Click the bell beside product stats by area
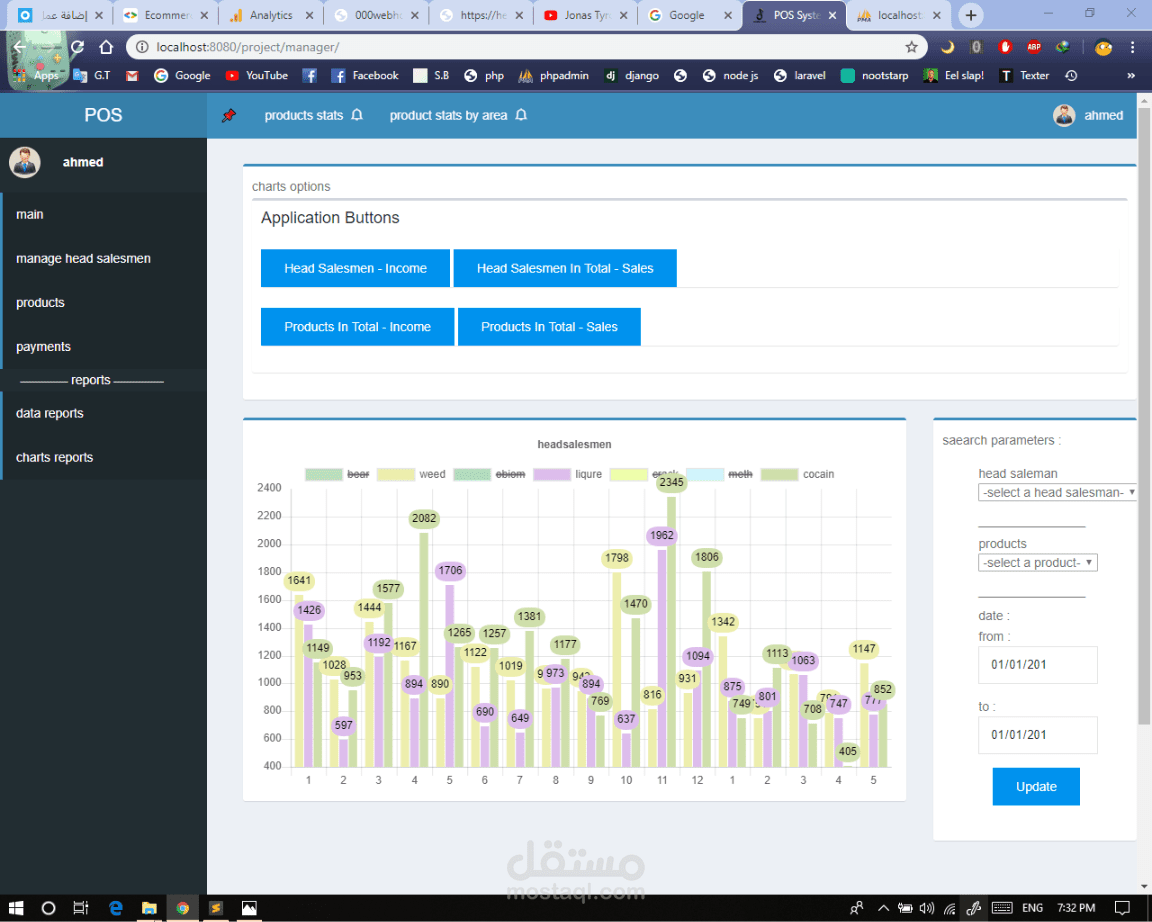The image size is (1152, 922). coord(519,115)
